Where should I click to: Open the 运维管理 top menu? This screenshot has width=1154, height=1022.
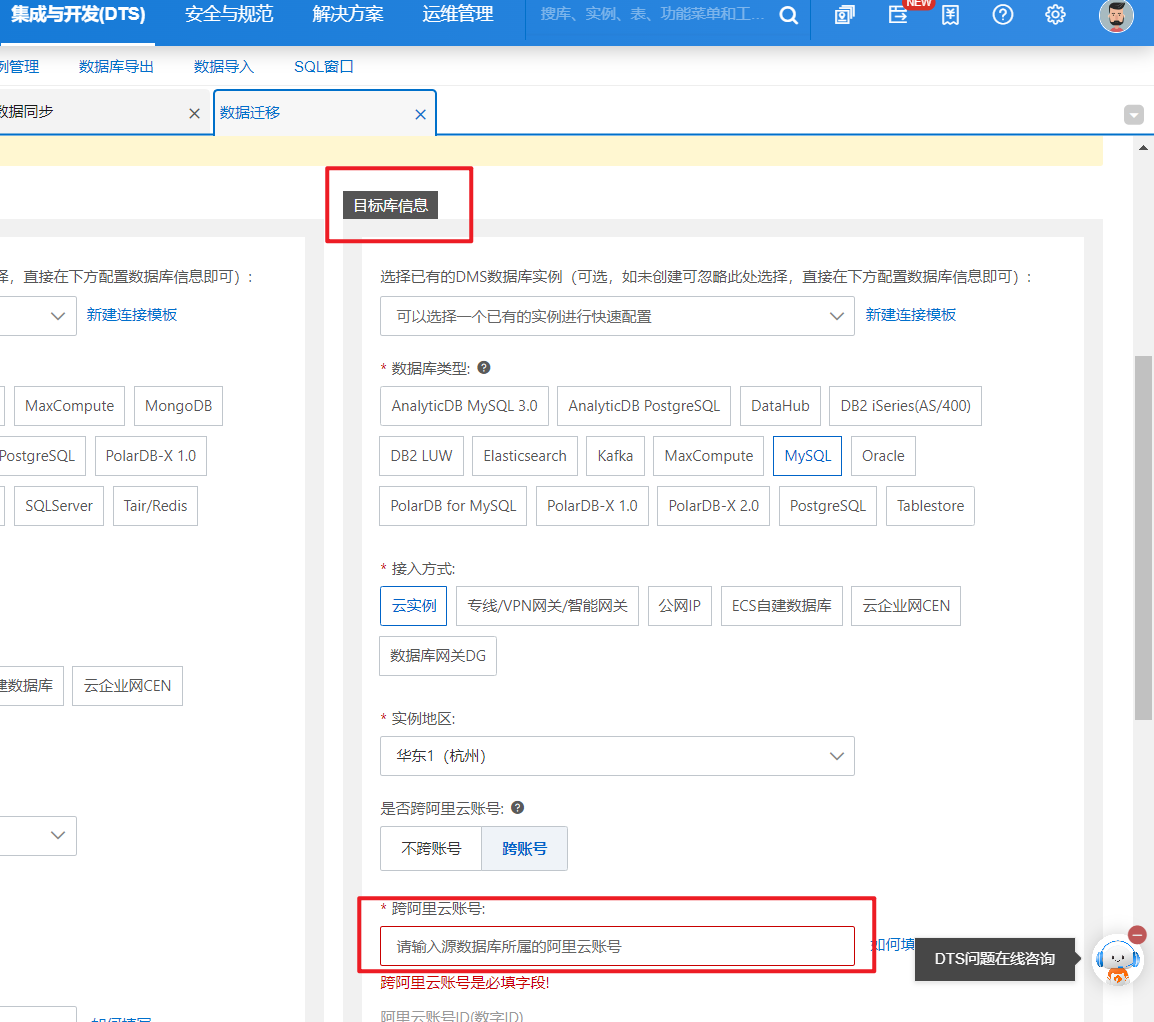pyautogui.click(x=458, y=15)
